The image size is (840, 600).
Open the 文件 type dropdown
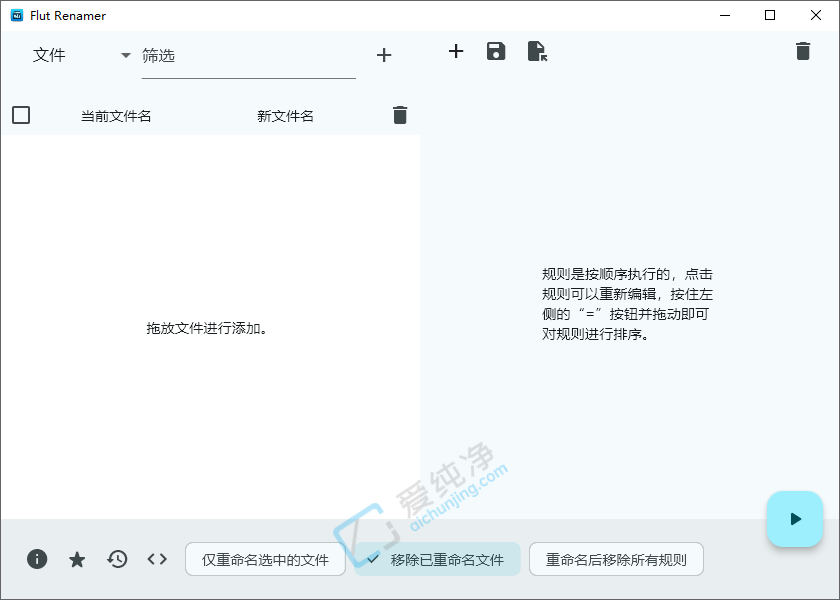pyautogui.click(x=81, y=55)
